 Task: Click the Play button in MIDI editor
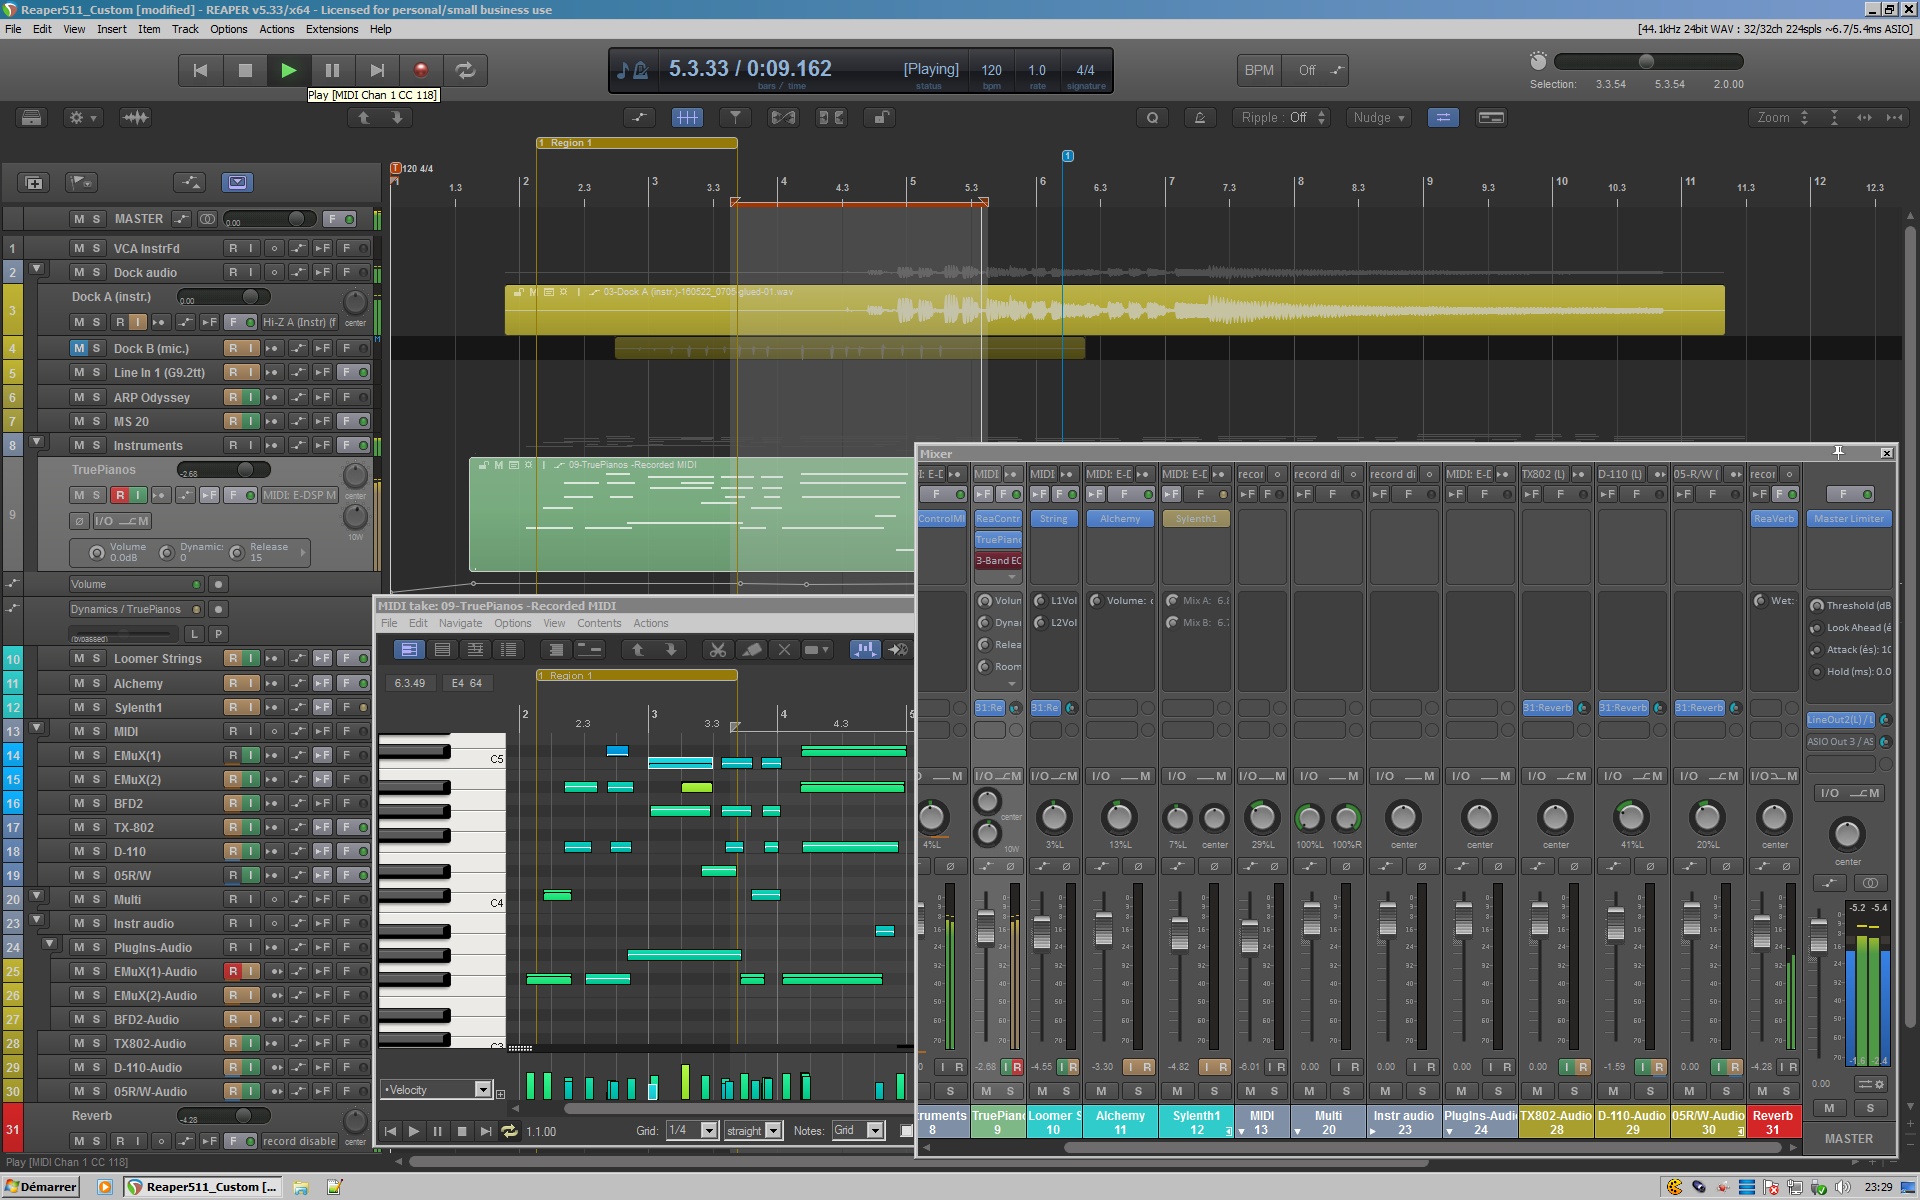(415, 1132)
